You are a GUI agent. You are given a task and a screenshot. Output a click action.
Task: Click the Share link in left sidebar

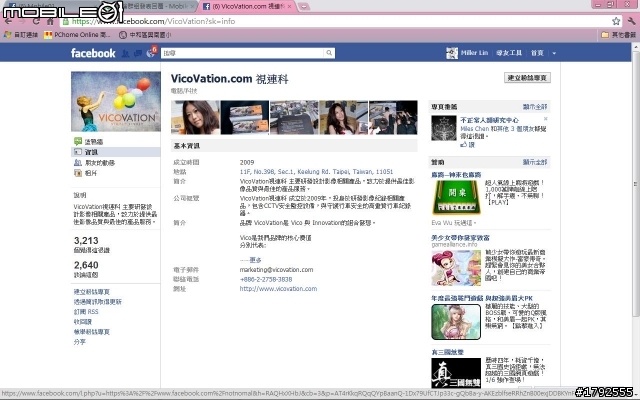pyautogui.click(x=80, y=342)
